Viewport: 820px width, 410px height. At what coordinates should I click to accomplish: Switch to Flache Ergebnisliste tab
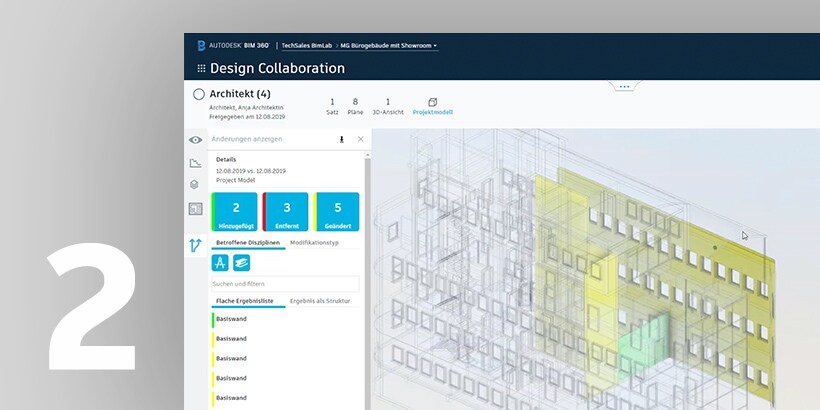click(x=245, y=301)
